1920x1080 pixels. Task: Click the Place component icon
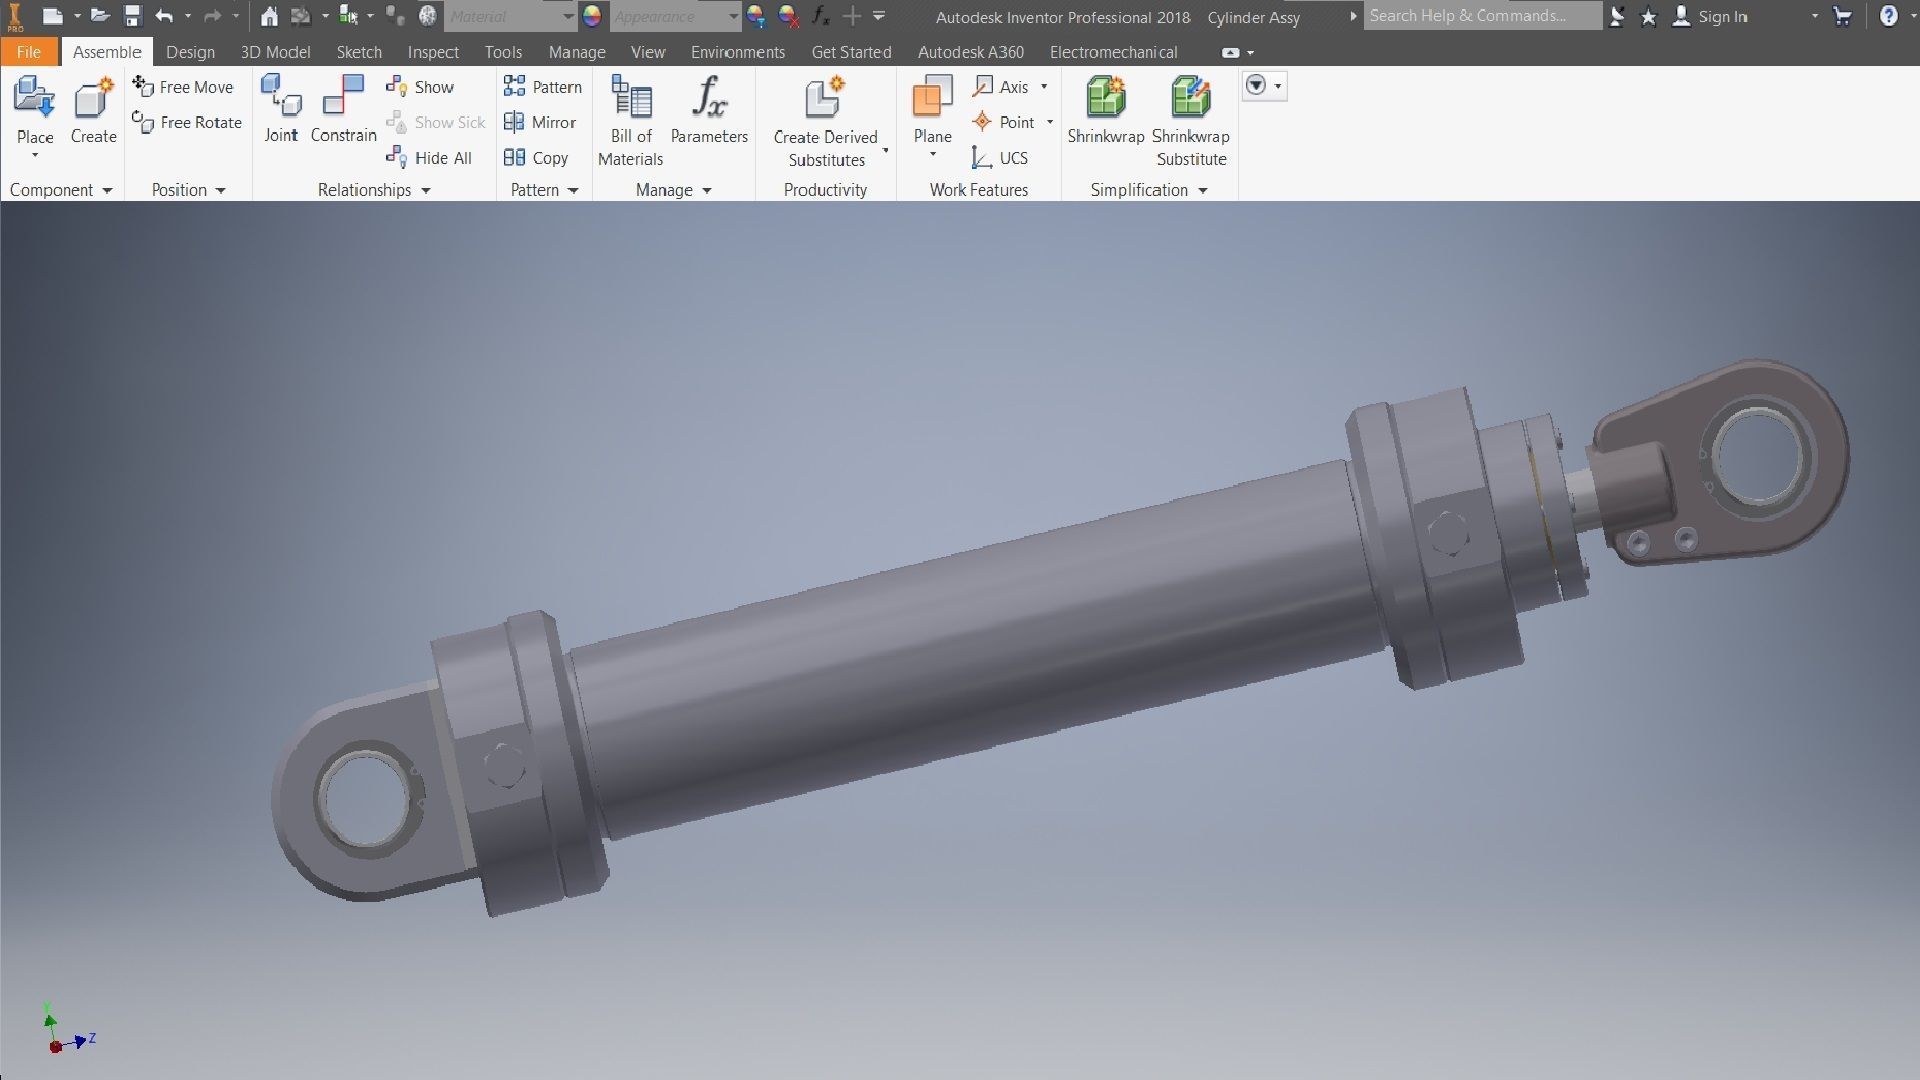pos(34,98)
